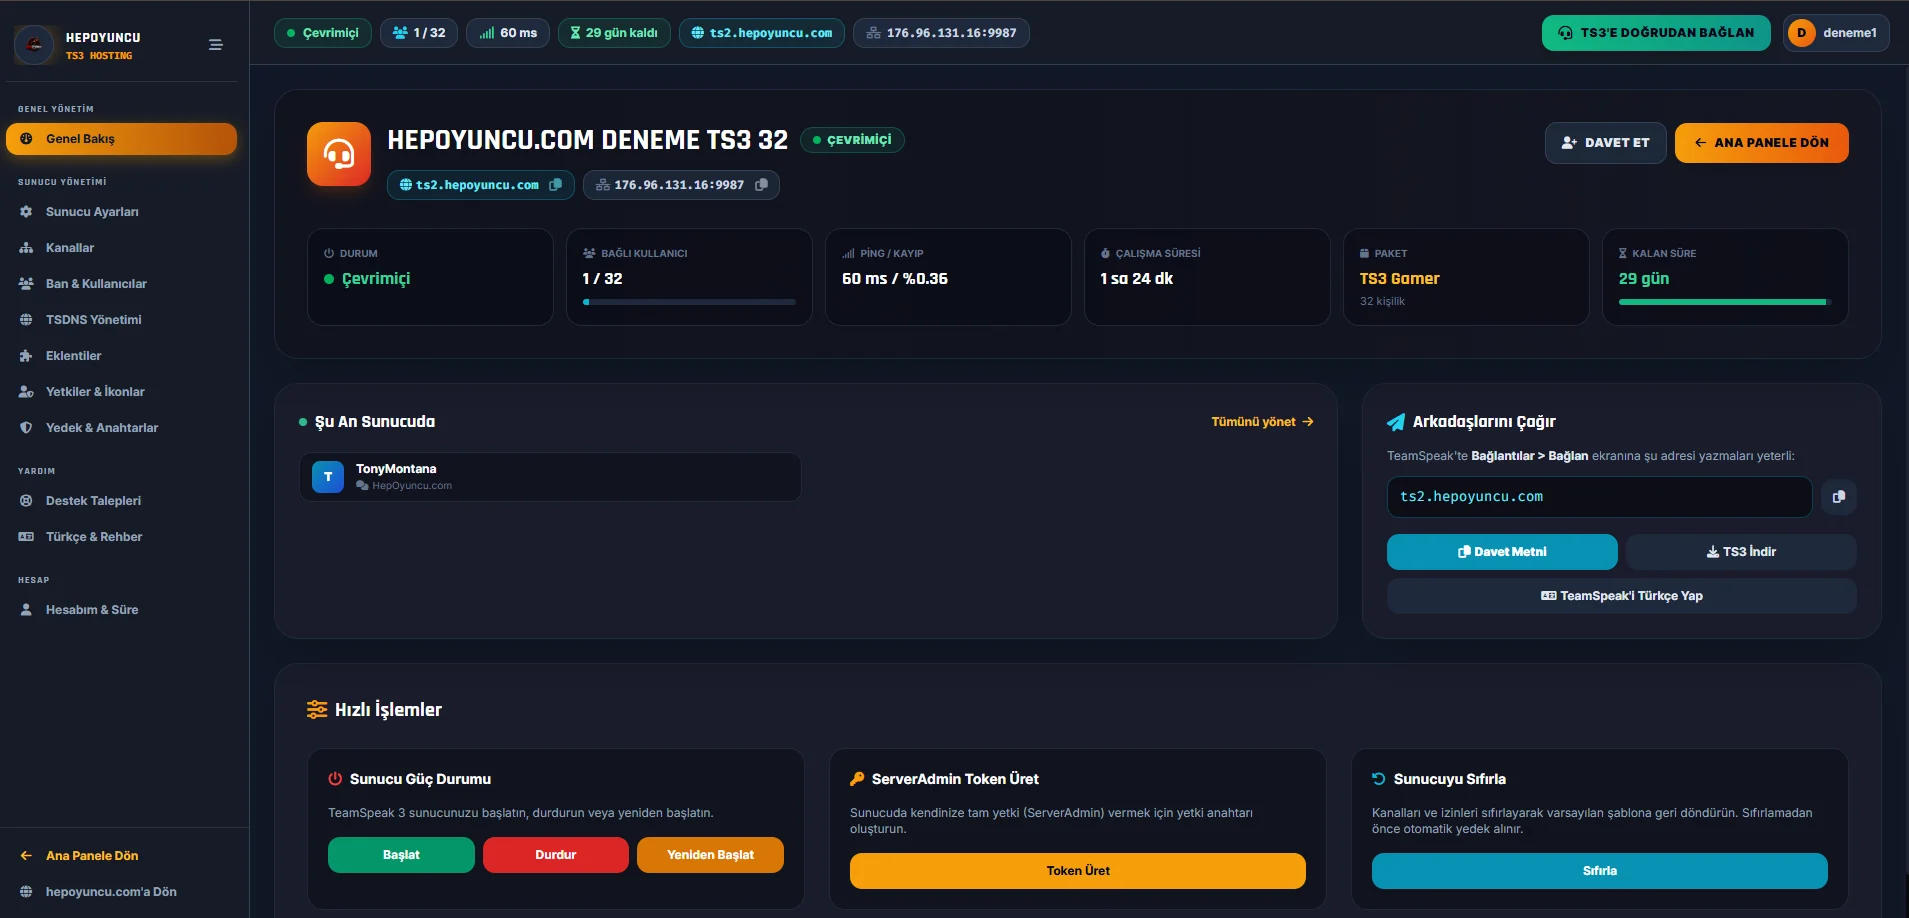Toggle the sidebar hamburger menu icon
This screenshot has width=1909, height=918.
point(215,45)
